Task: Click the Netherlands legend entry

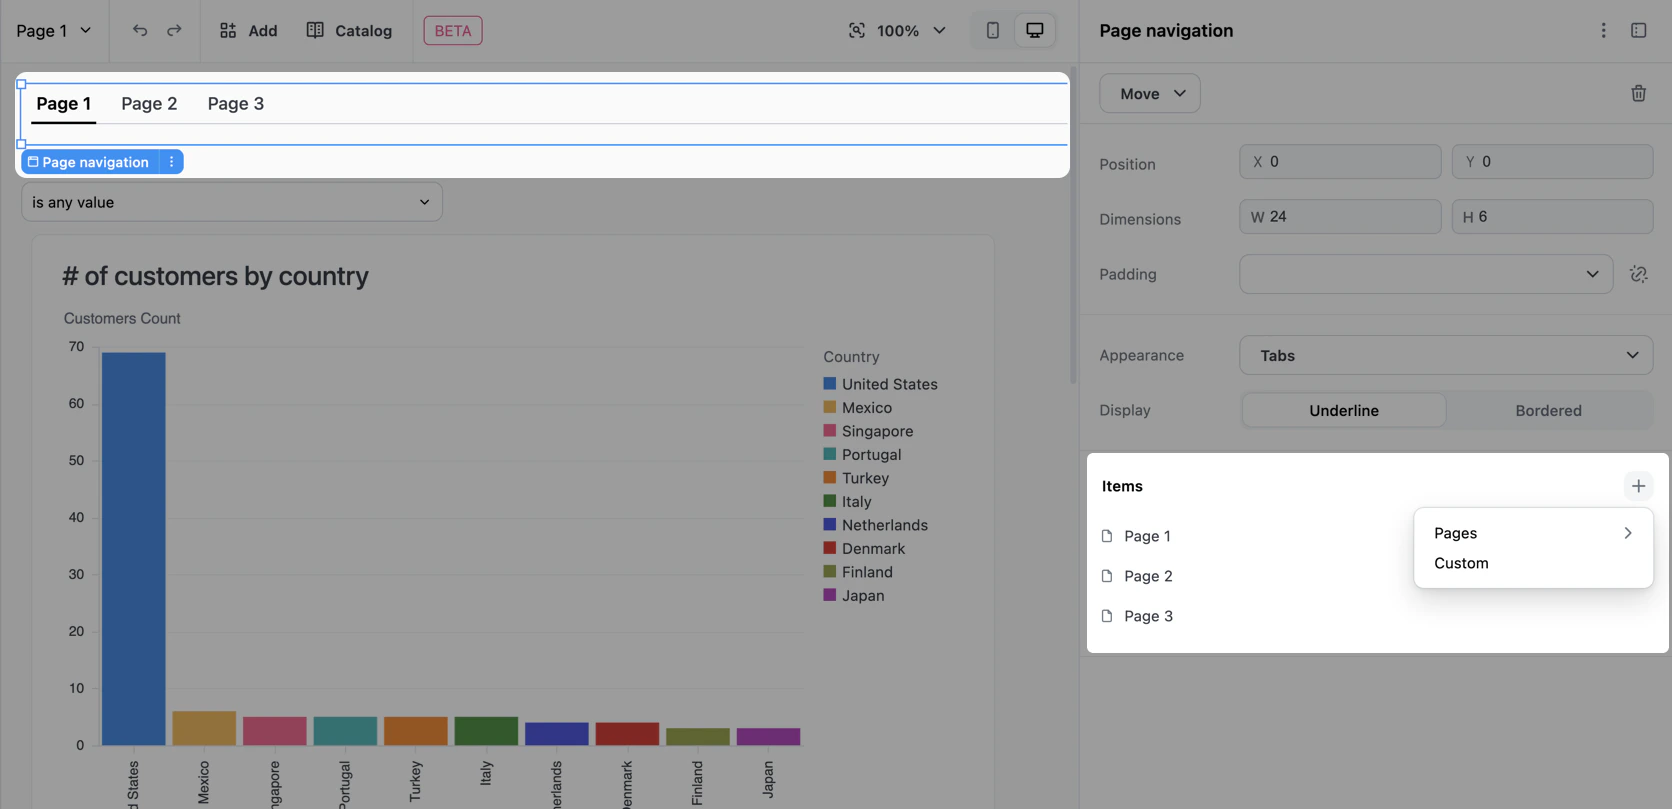Action: pyautogui.click(x=875, y=525)
